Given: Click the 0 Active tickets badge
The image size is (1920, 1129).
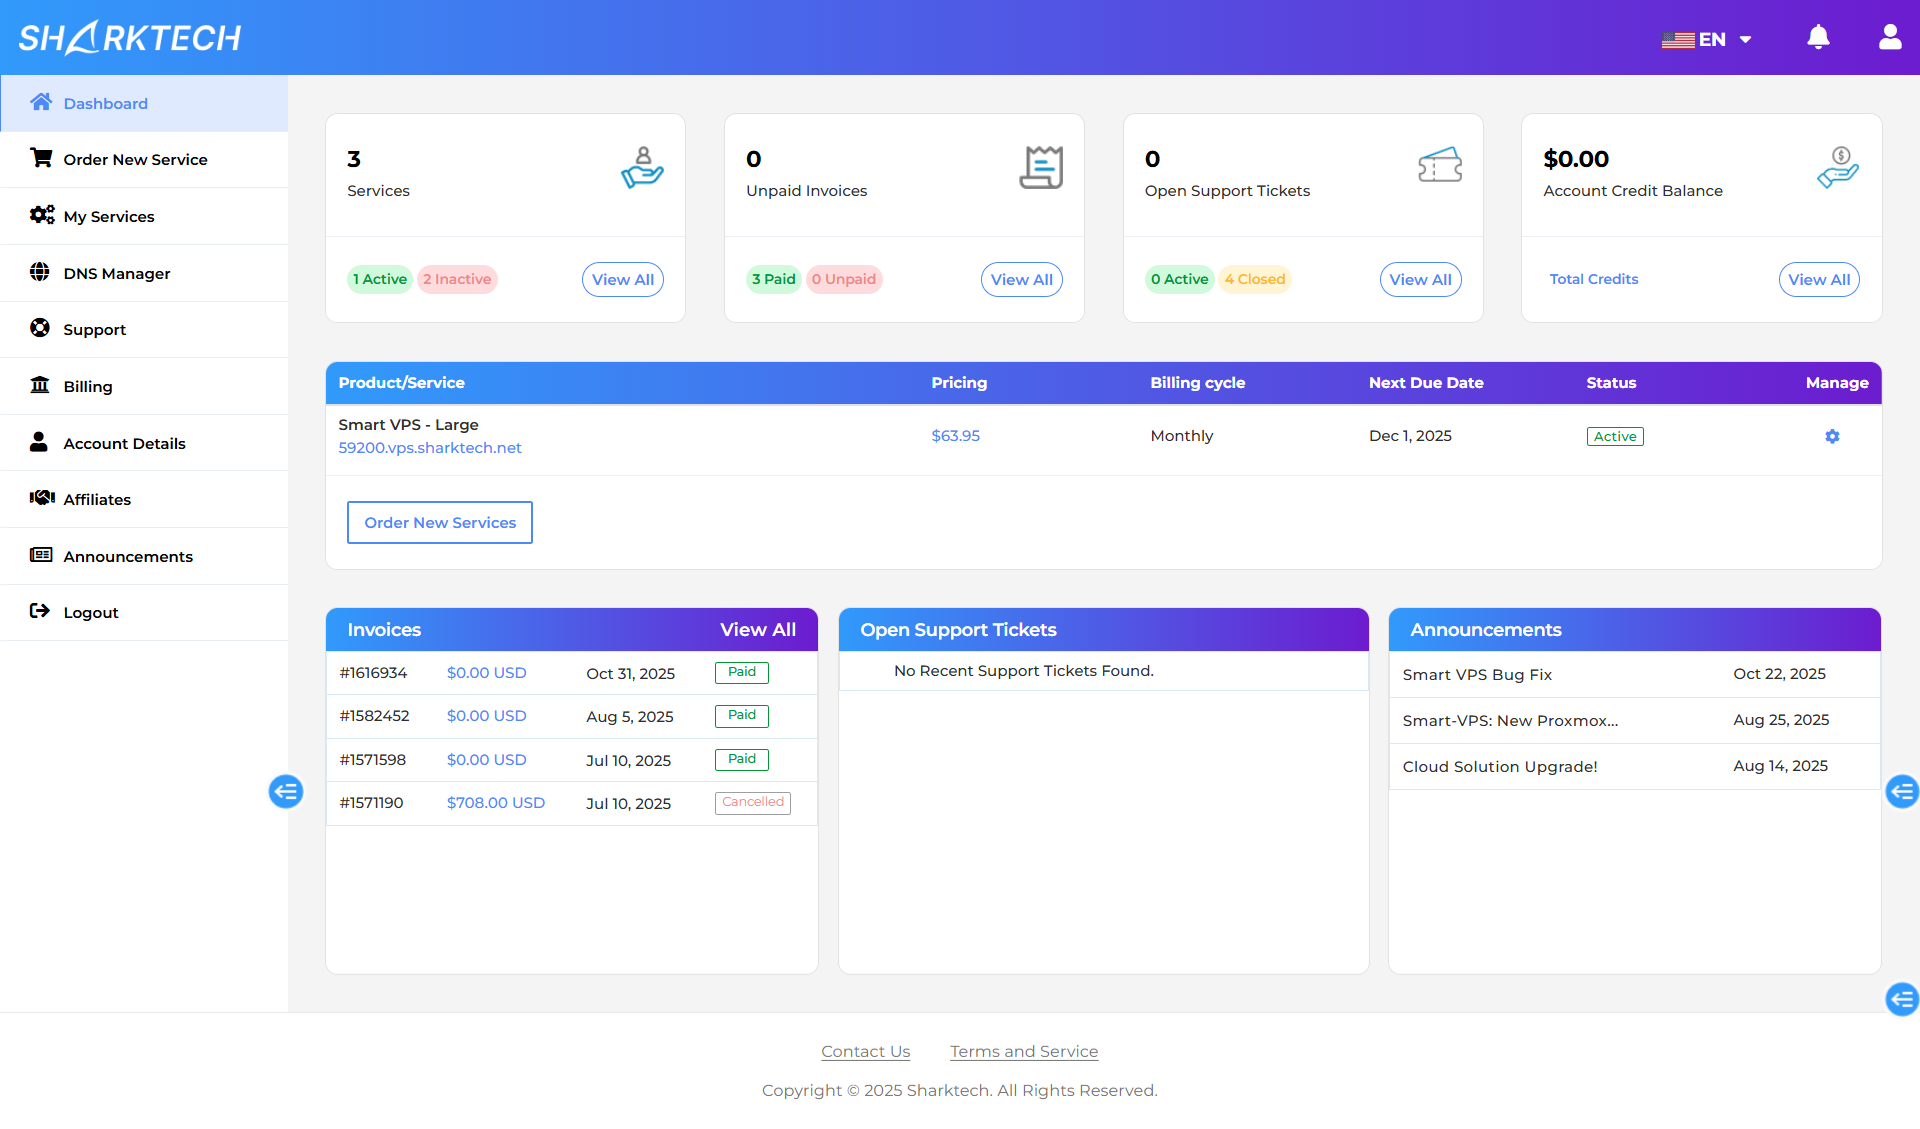Looking at the screenshot, I should 1180,279.
